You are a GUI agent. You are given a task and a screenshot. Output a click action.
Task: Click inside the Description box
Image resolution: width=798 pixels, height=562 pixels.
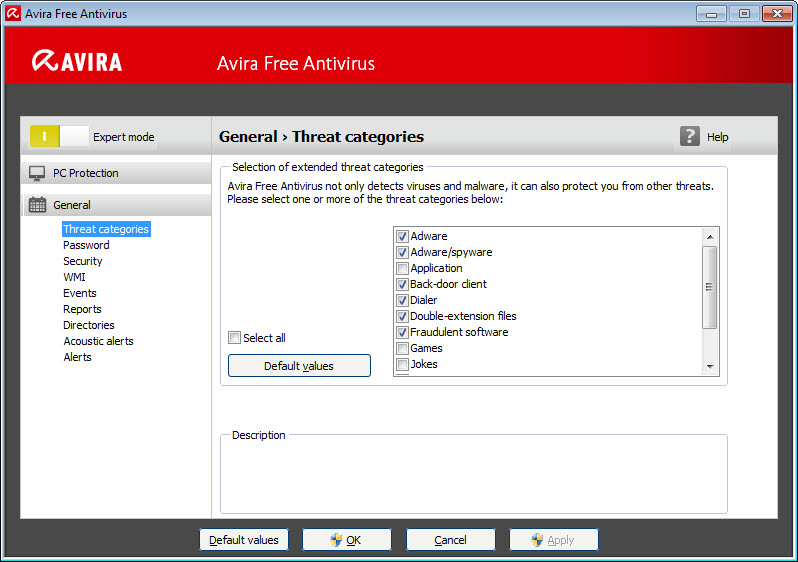[x=474, y=476]
